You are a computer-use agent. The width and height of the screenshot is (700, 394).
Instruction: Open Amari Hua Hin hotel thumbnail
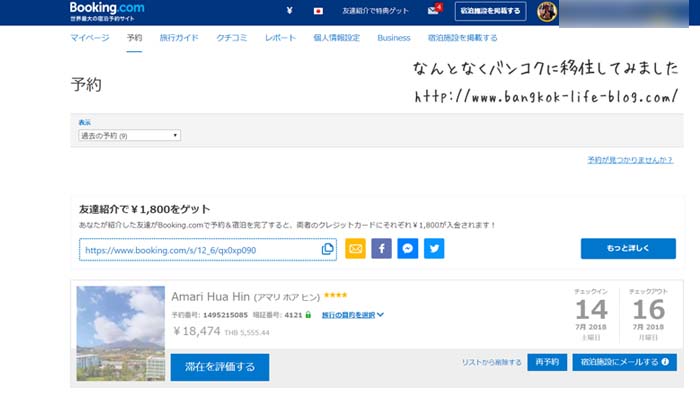pyautogui.click(x=121, y=333)
